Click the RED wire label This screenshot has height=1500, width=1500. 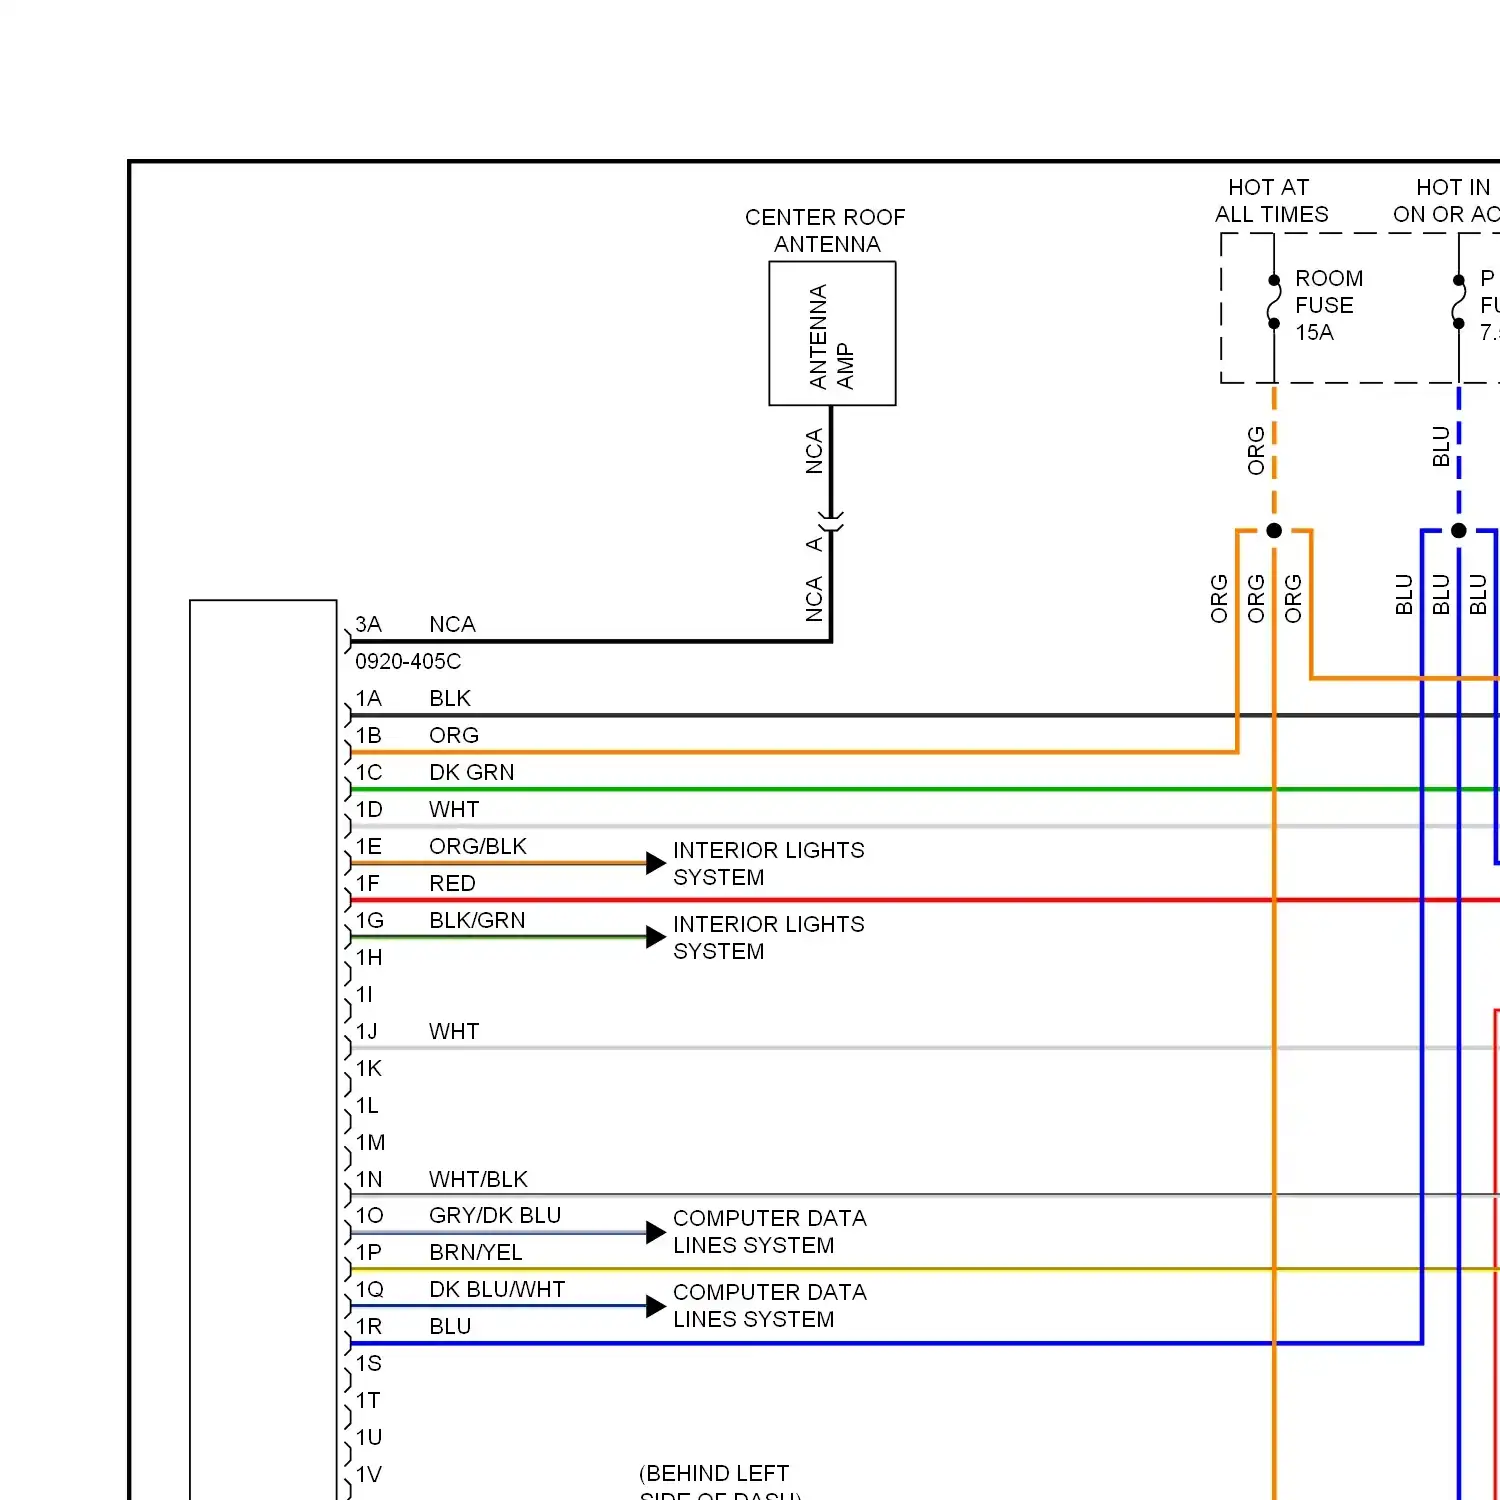pyautogui.click(x=452, y=884)
